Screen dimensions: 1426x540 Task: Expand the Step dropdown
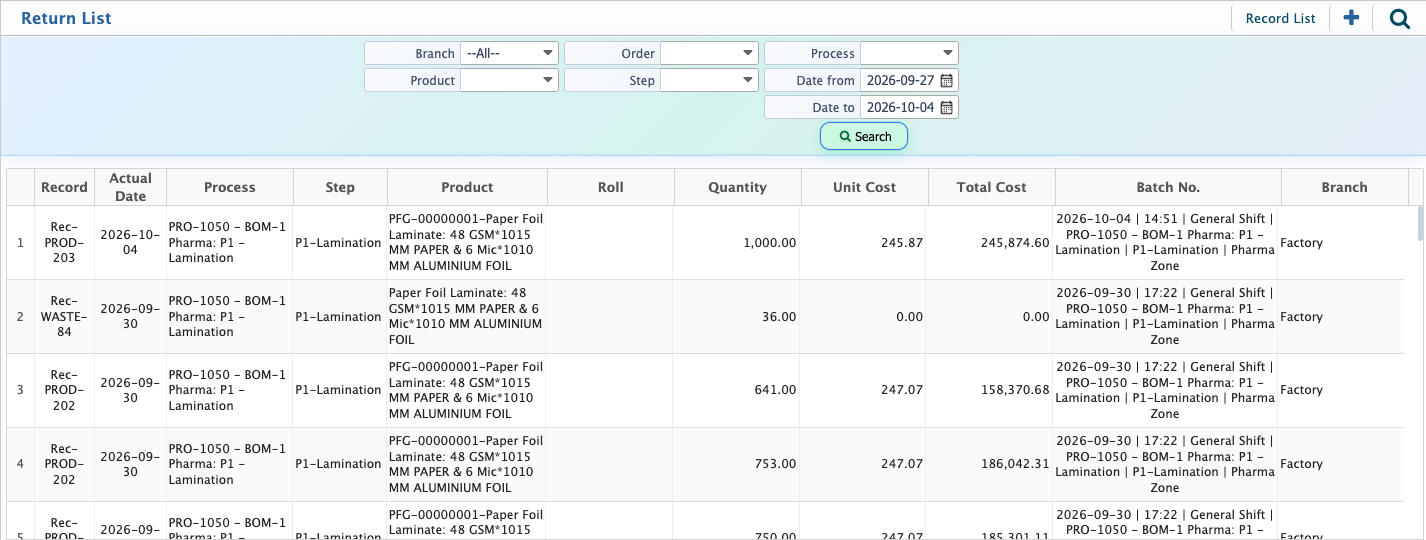pyautogui.click(x=709, y=80)
